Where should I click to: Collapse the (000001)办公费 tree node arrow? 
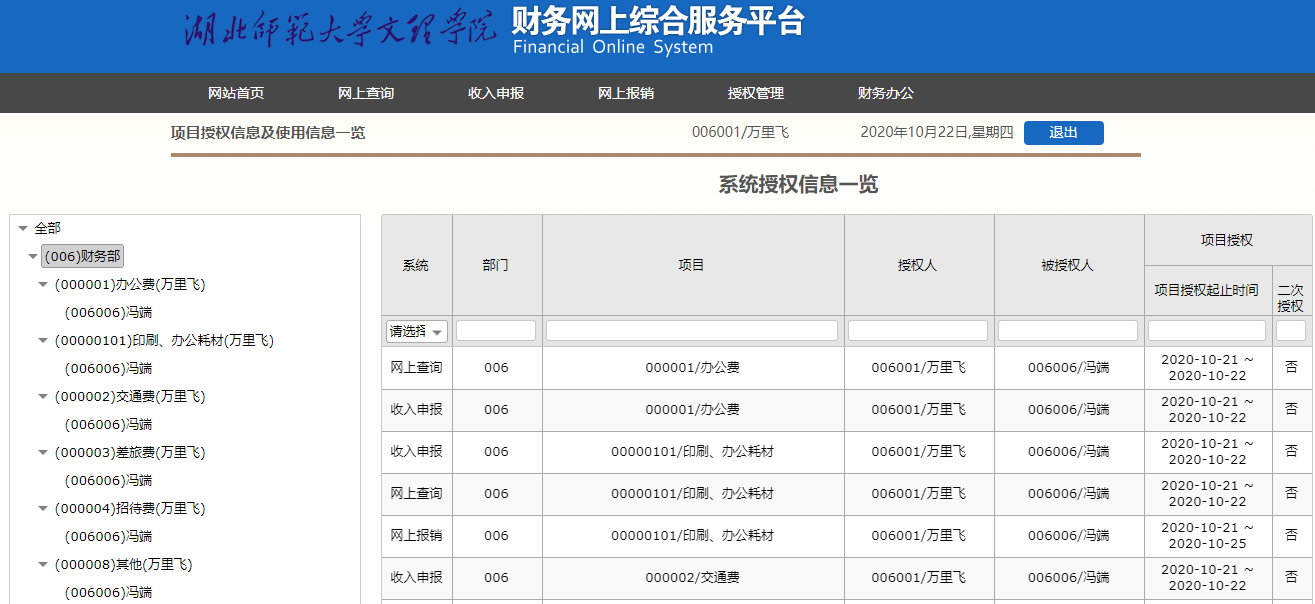[43, 285]
